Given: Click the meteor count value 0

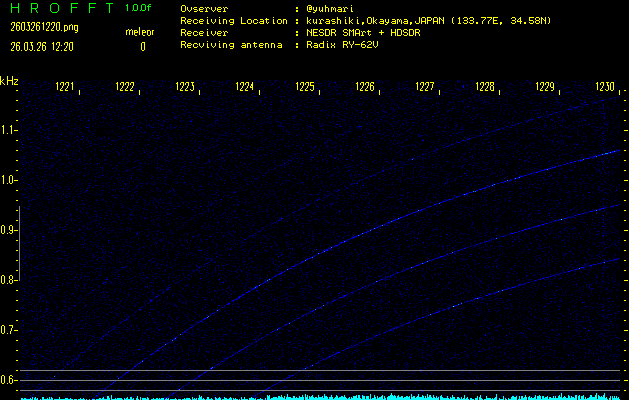Looking at the screenshot, I should 142,46.
